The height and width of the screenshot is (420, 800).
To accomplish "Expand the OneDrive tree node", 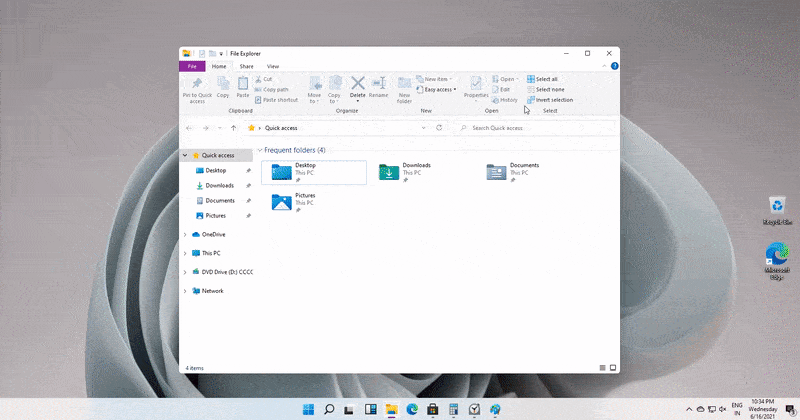I will 185,234.
